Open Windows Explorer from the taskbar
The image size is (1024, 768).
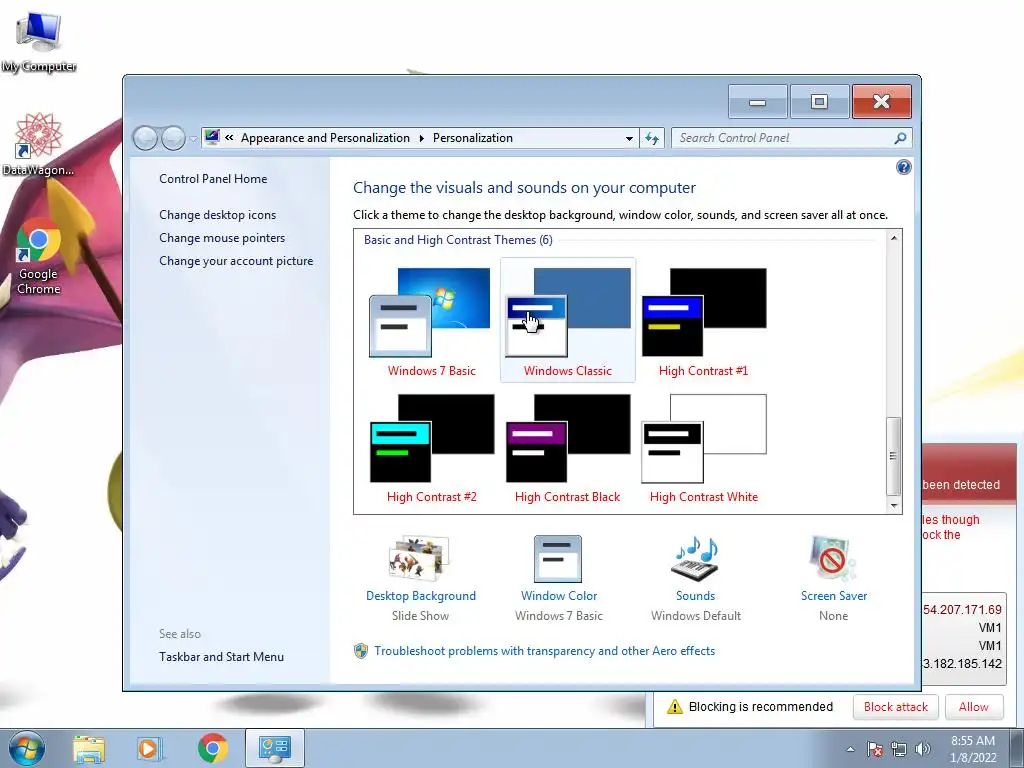[88, 748]
